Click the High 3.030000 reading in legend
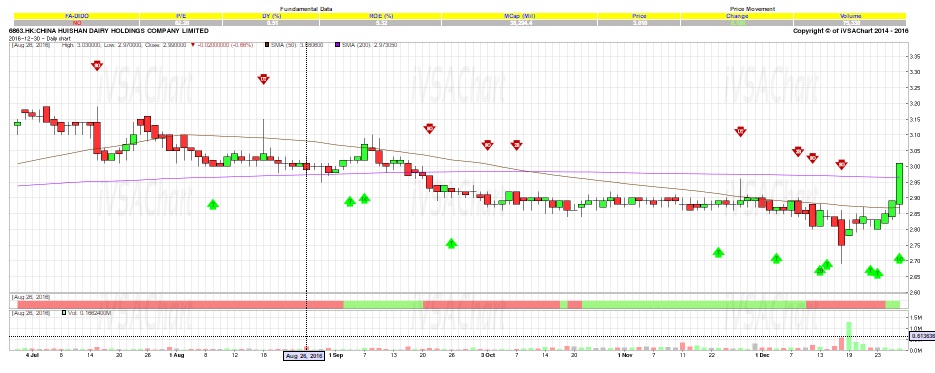Image resolution: width=935 pixels, height=373 pixels. pyautogui.click(x=82, y=45)
